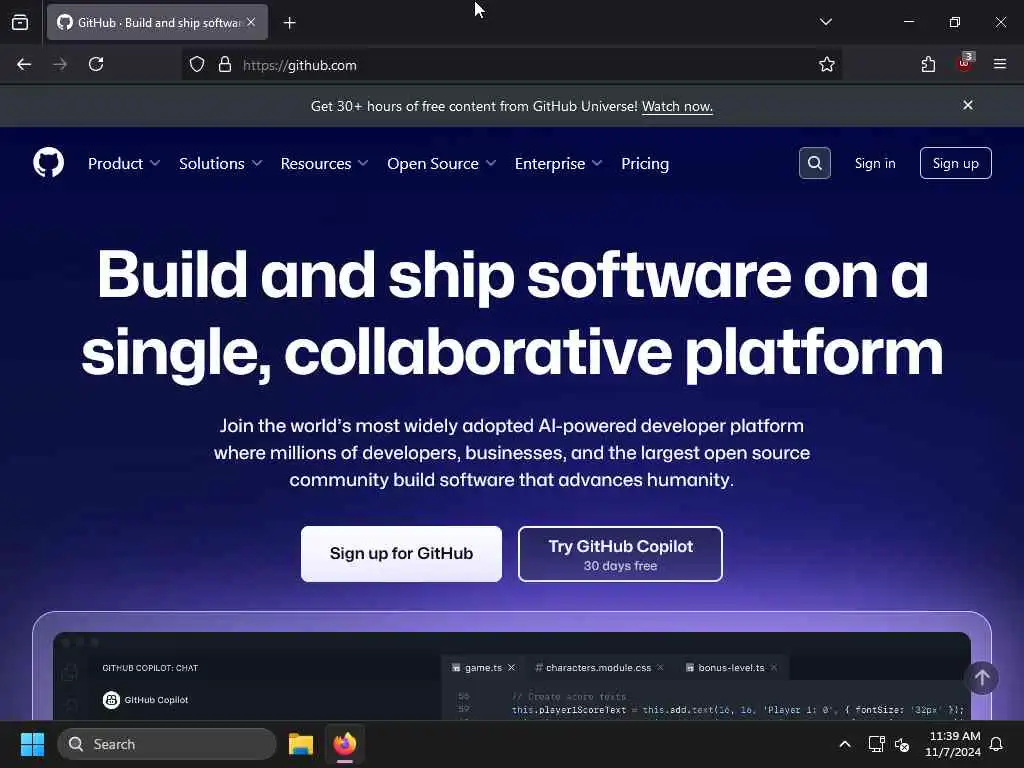Screen dimensions: 1024x768
Task: Open the clock and date in taskbar
Action: [x=953, y=744]
